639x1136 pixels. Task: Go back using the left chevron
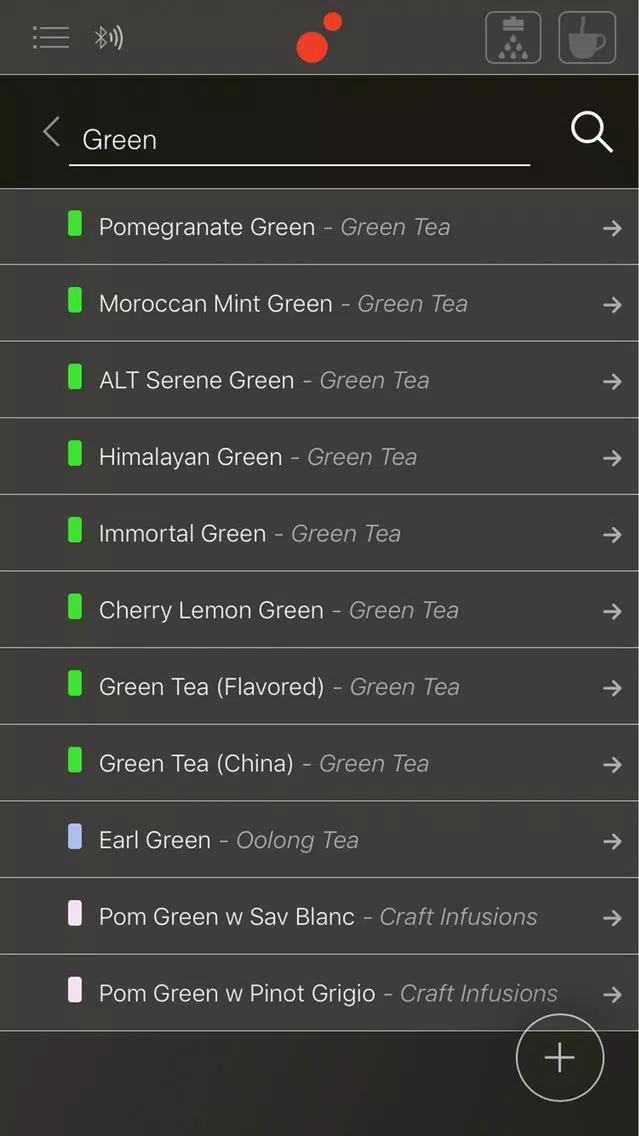(x=51, y=133)
